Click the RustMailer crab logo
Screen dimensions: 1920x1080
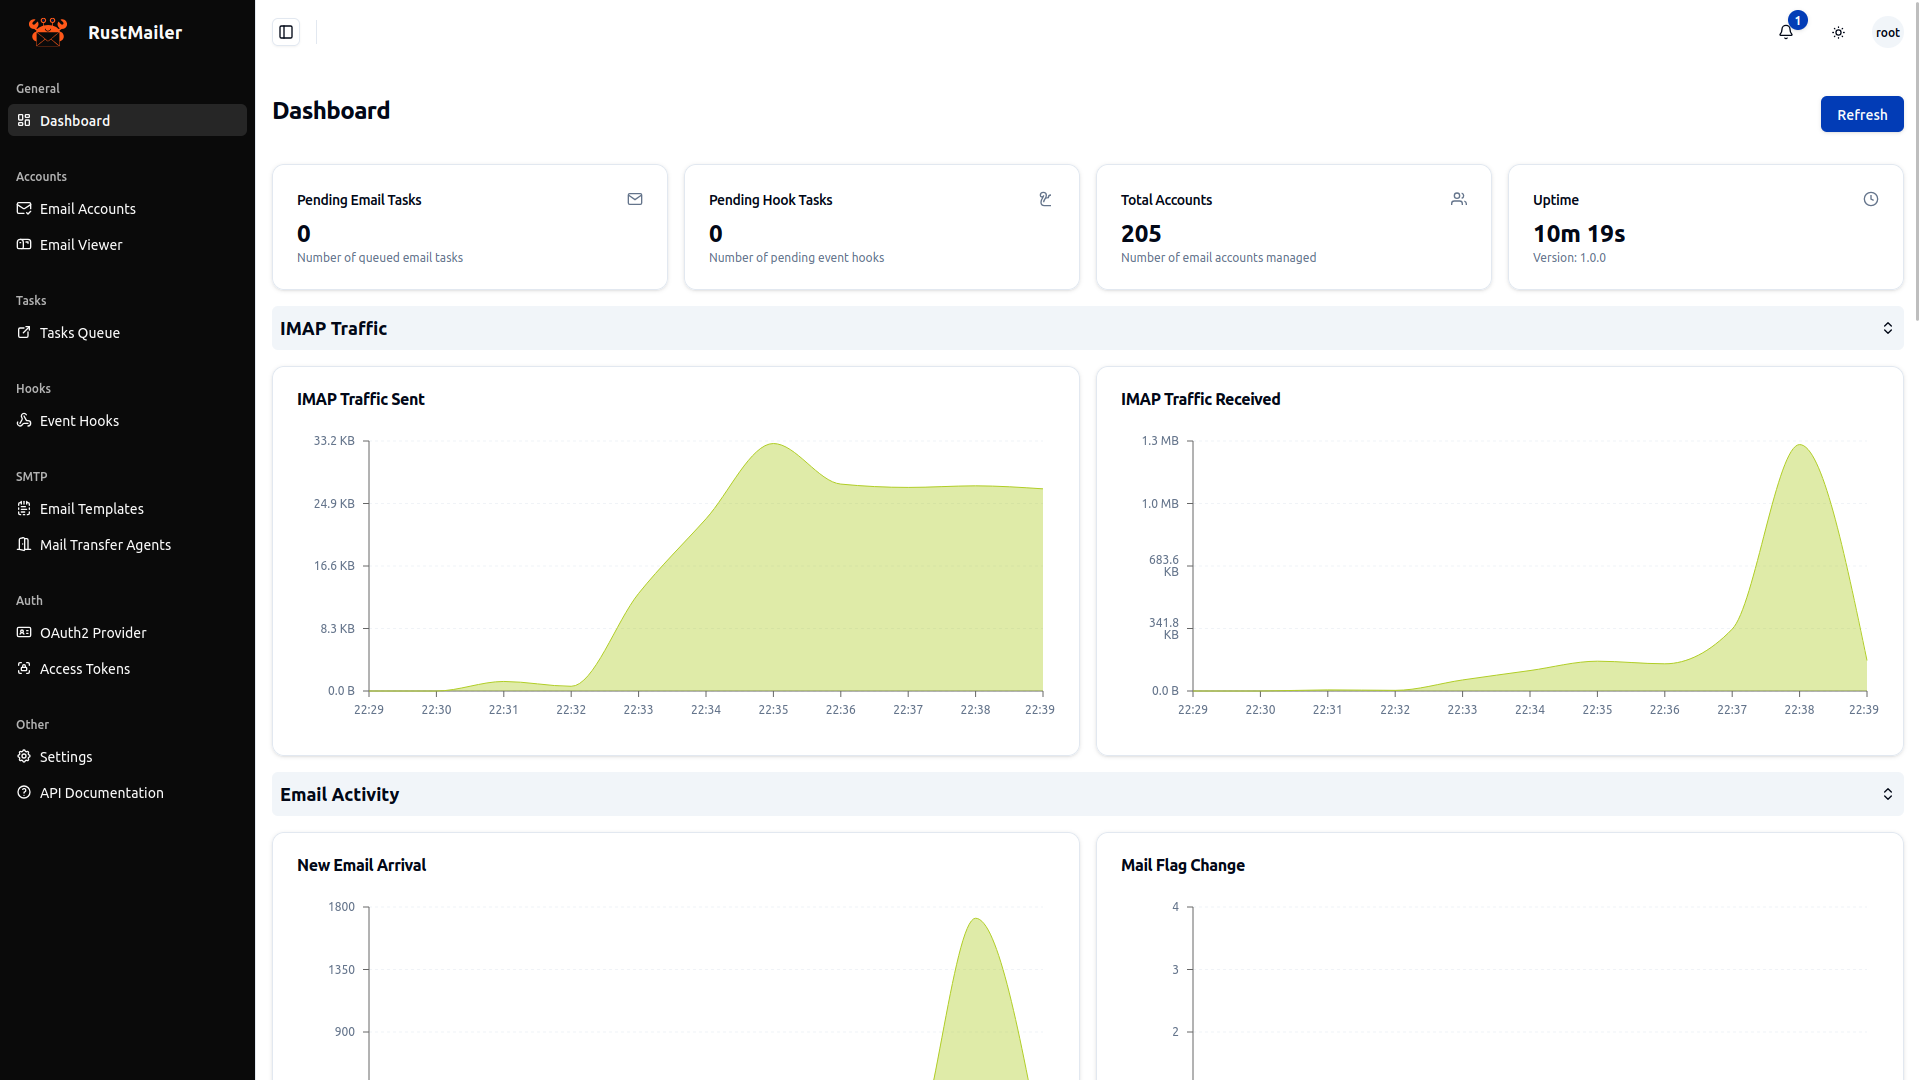point(47,31)
